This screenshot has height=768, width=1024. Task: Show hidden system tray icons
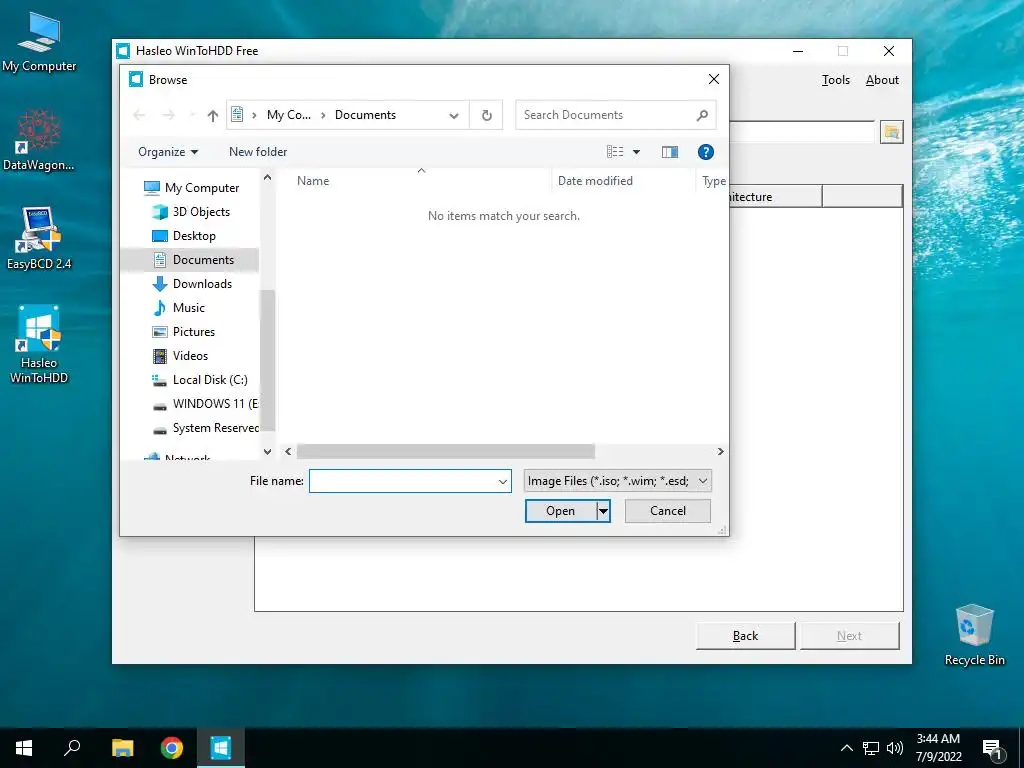[x=846, y=748]
